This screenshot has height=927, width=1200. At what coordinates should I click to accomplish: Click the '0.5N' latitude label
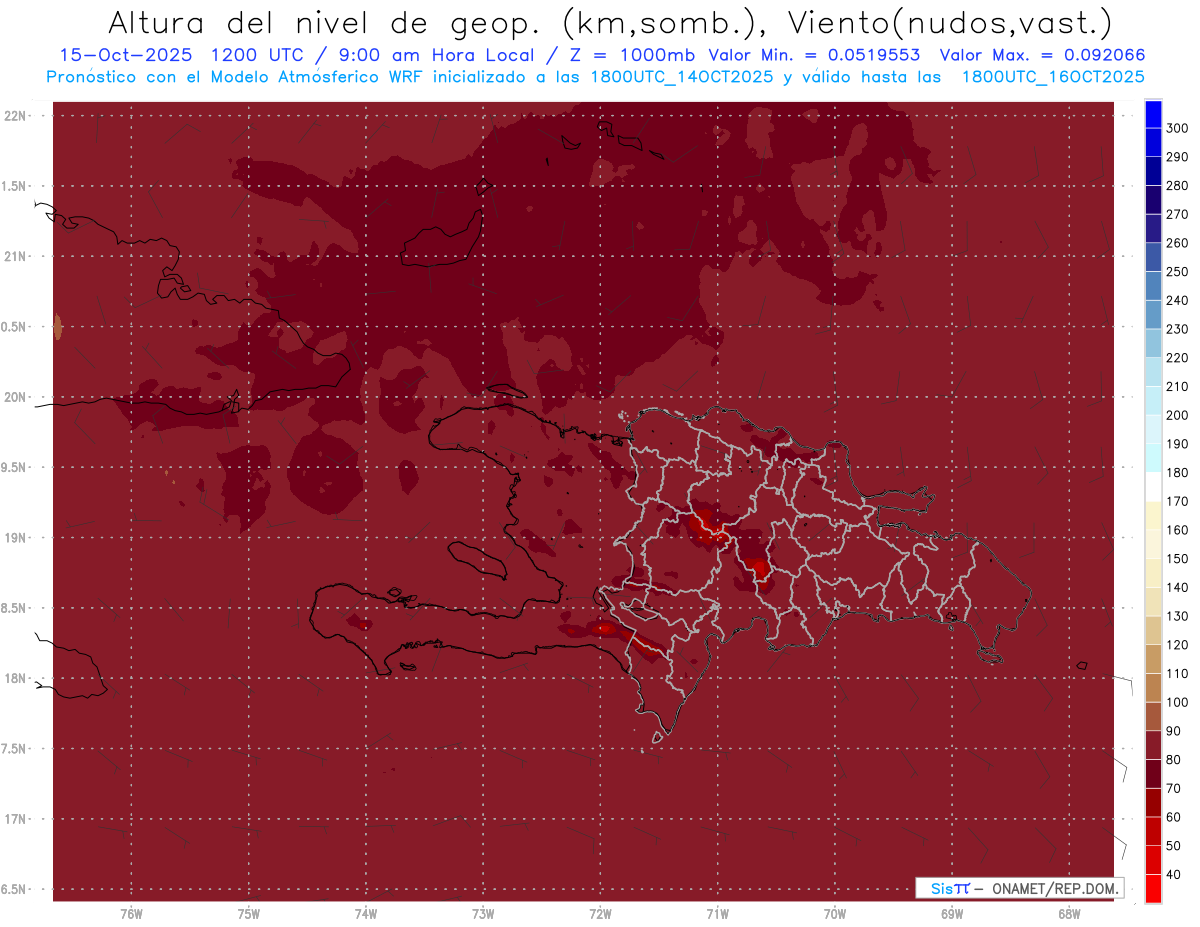(15, 327)
